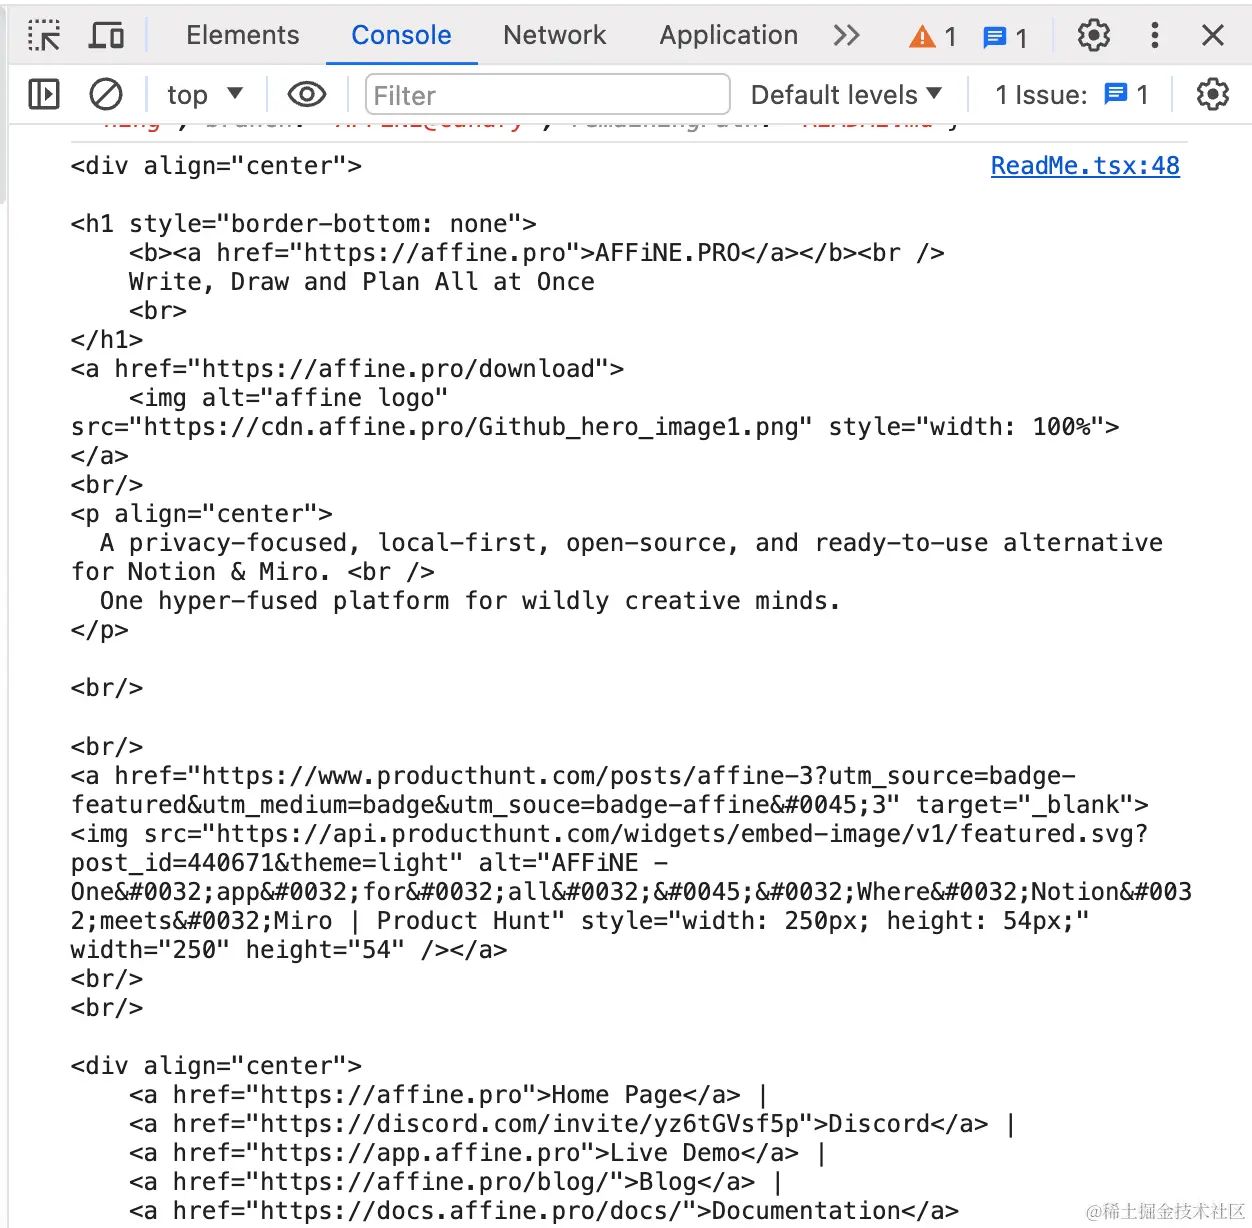Screen dimensions: 1252x1228
Task: Click the Live Demo anchor line
Action: [x=477, y=1153]
